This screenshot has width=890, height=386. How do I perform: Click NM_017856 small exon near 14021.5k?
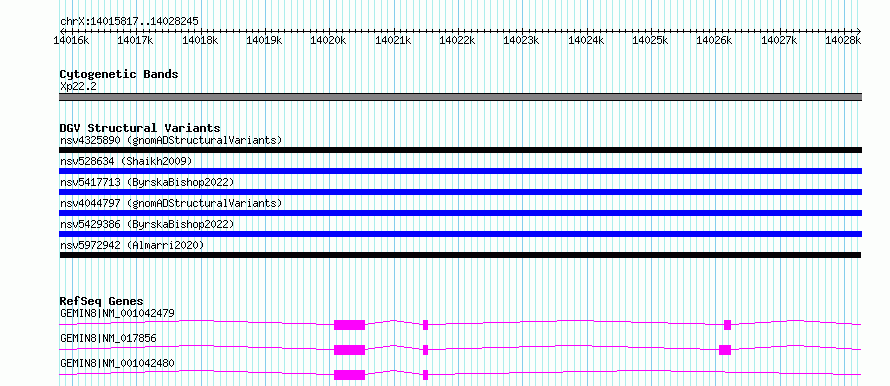(426, 350)
